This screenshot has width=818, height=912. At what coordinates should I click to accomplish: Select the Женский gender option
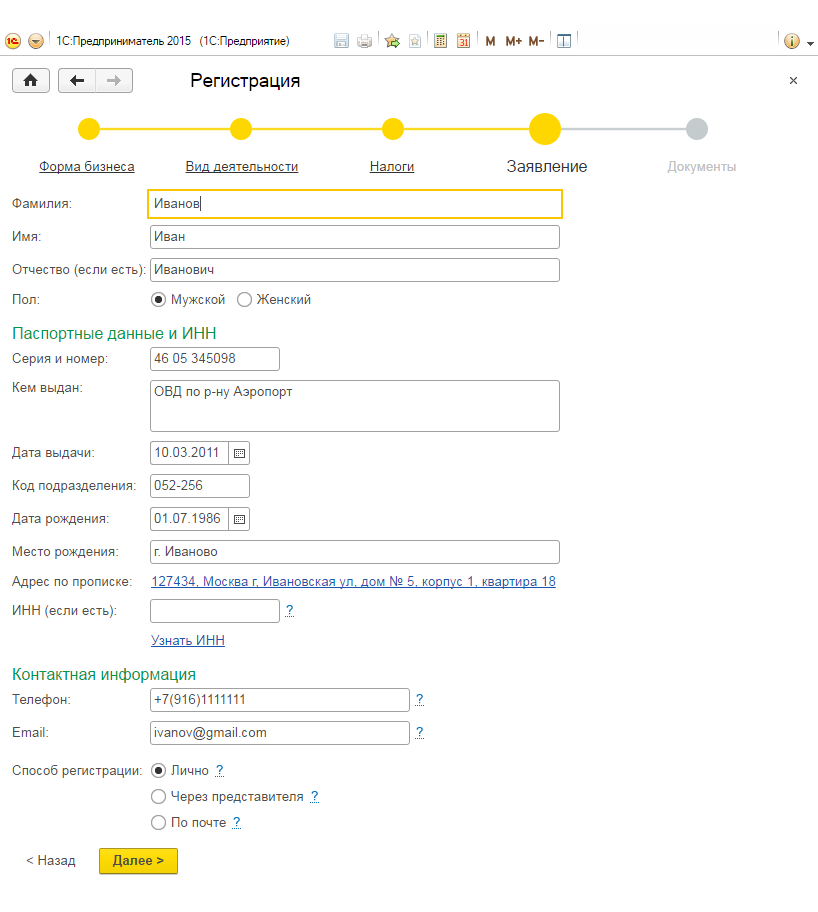244,300
